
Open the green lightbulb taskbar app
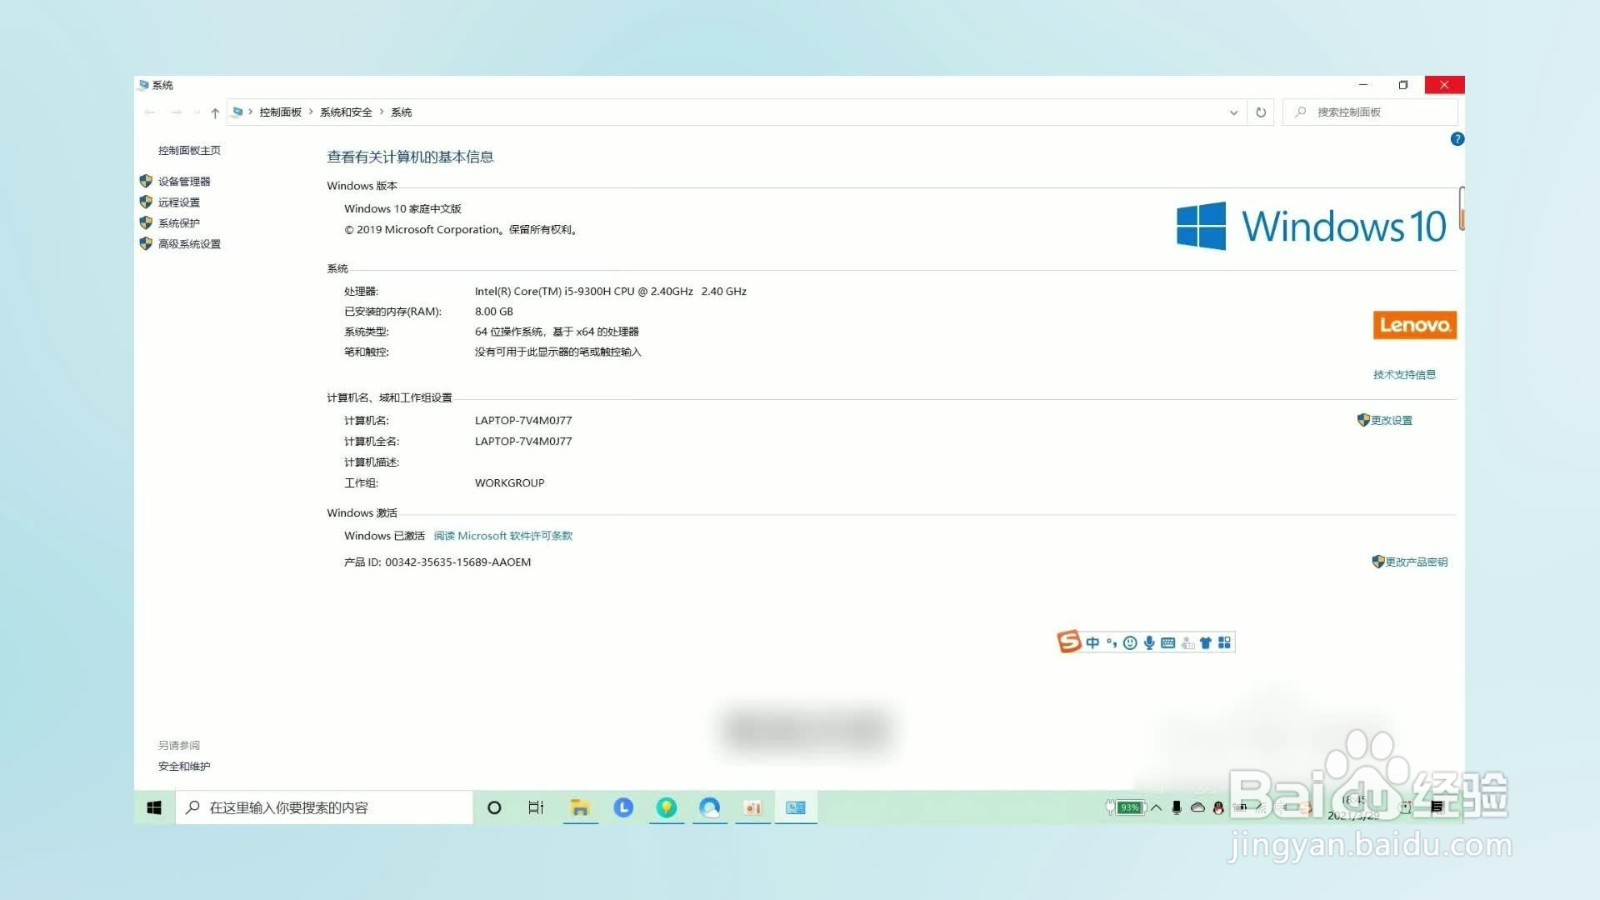click(x=667, y=808)
